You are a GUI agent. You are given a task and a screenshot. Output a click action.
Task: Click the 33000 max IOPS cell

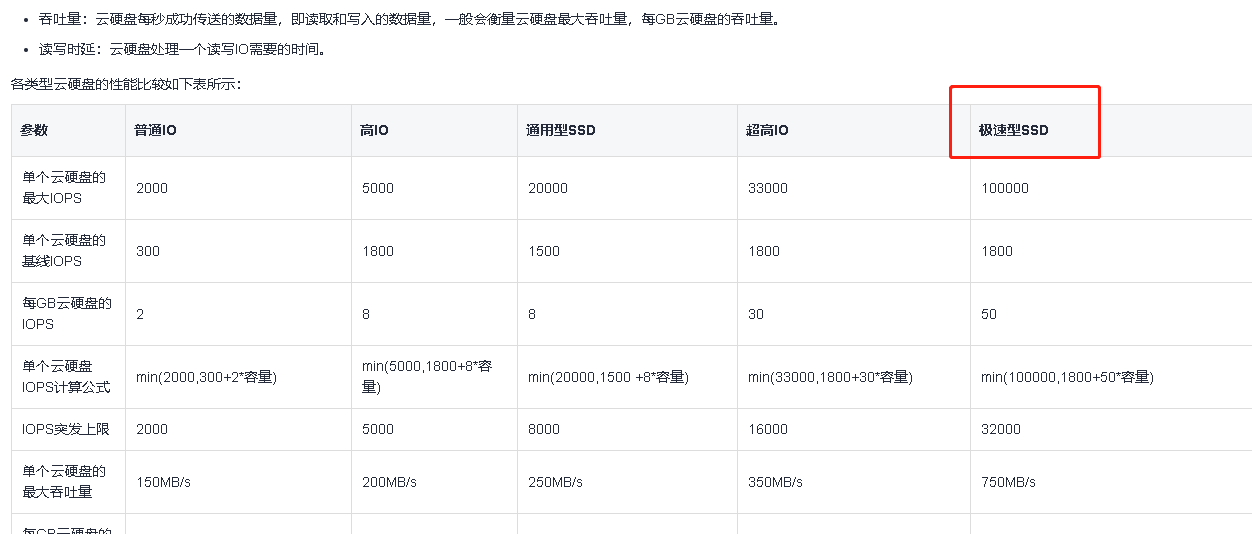tap(767, 188)
